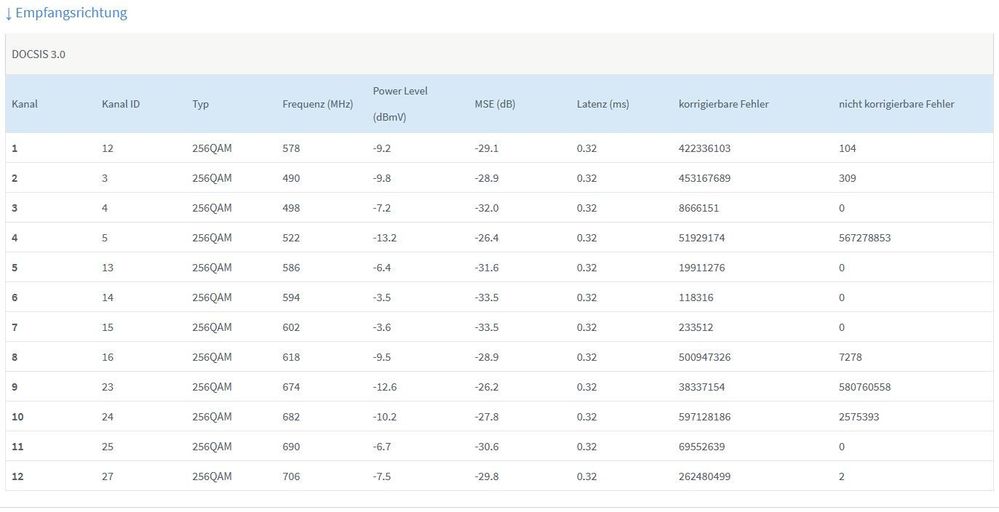Select the 578 frequency cell
This screenshot has width=999, height=512.
point(291,148)
